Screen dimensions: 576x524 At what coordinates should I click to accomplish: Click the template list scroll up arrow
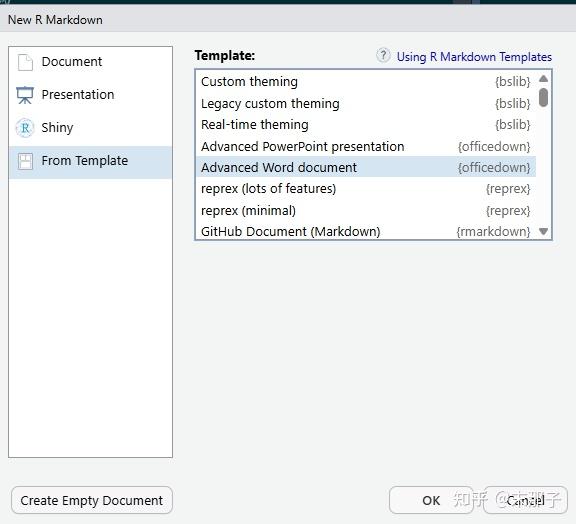(x=543, y=78)
